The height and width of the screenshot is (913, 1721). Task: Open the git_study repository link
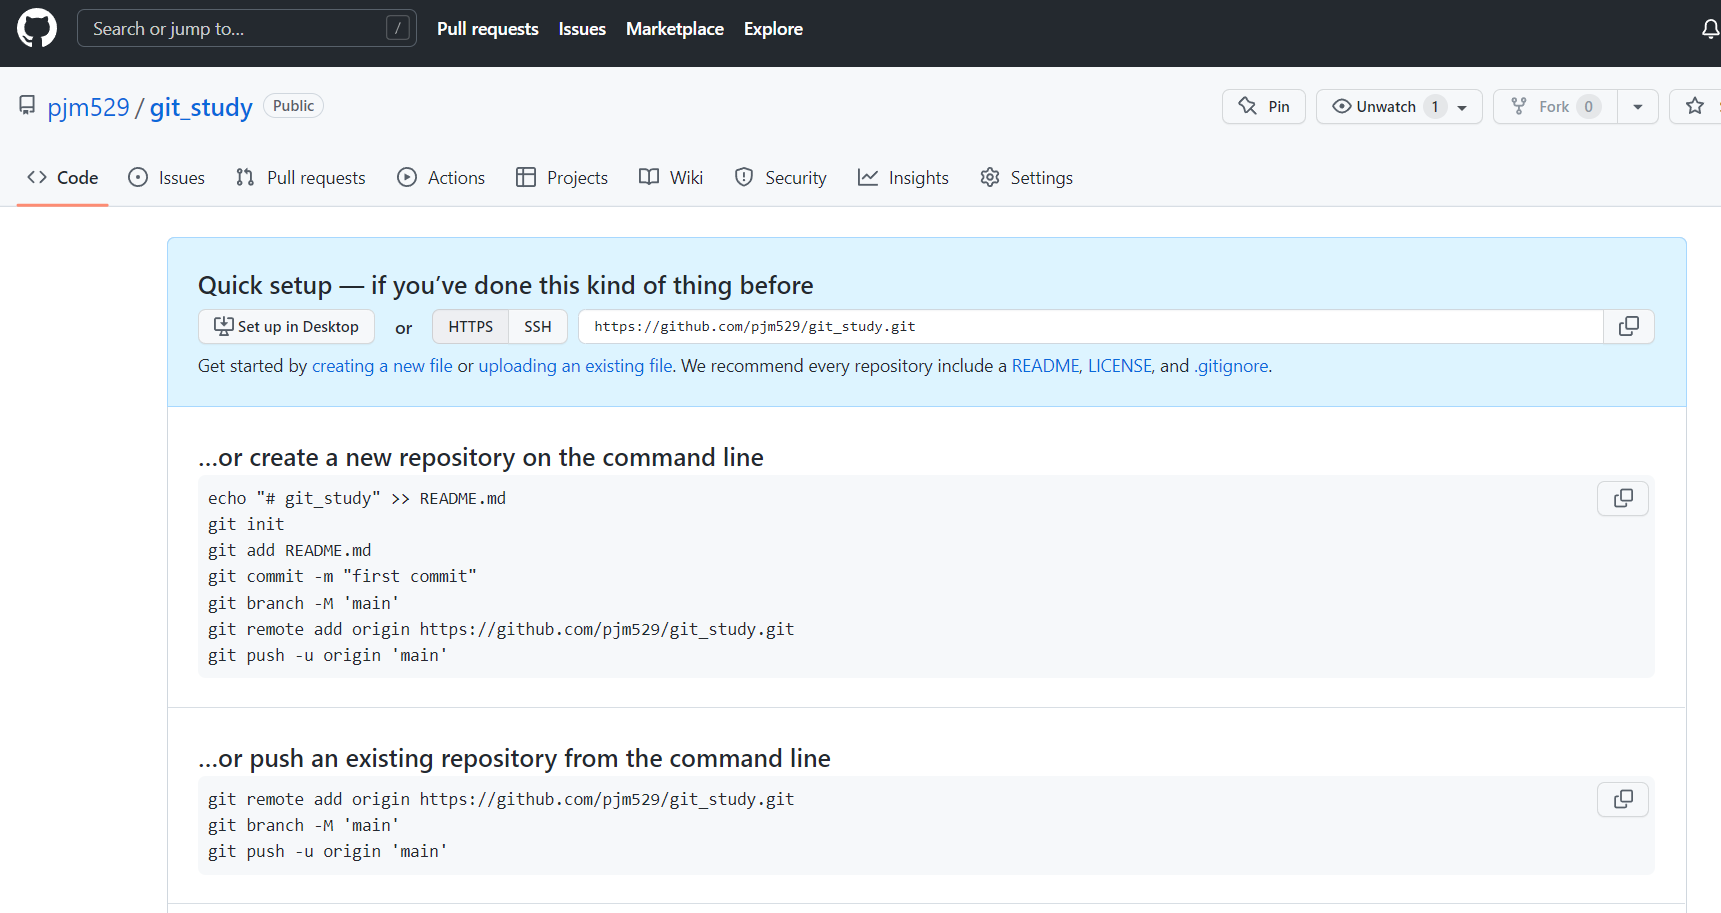tap(201, 107)
